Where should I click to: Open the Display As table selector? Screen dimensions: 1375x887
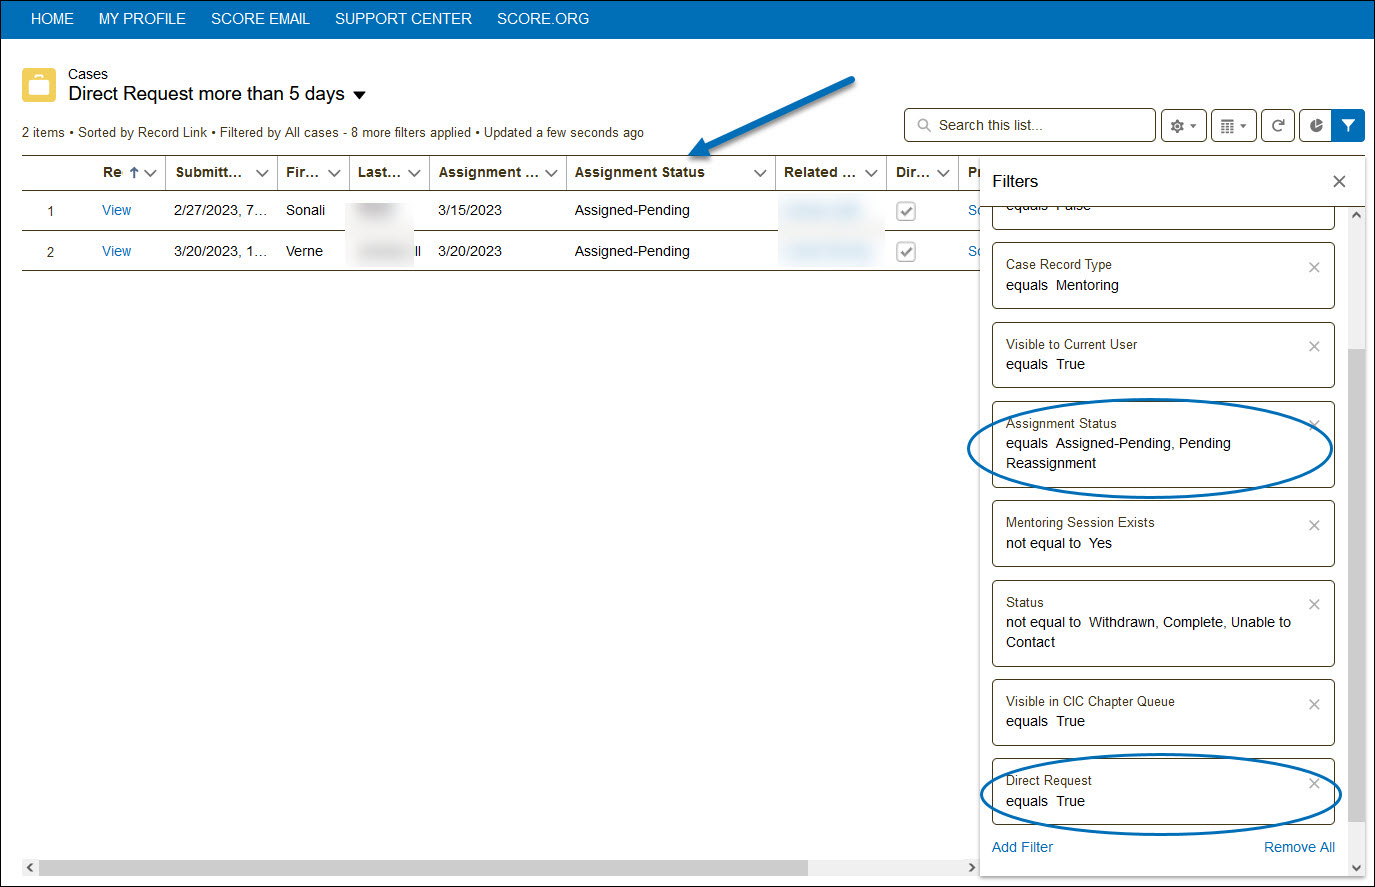click(1233, 126)
